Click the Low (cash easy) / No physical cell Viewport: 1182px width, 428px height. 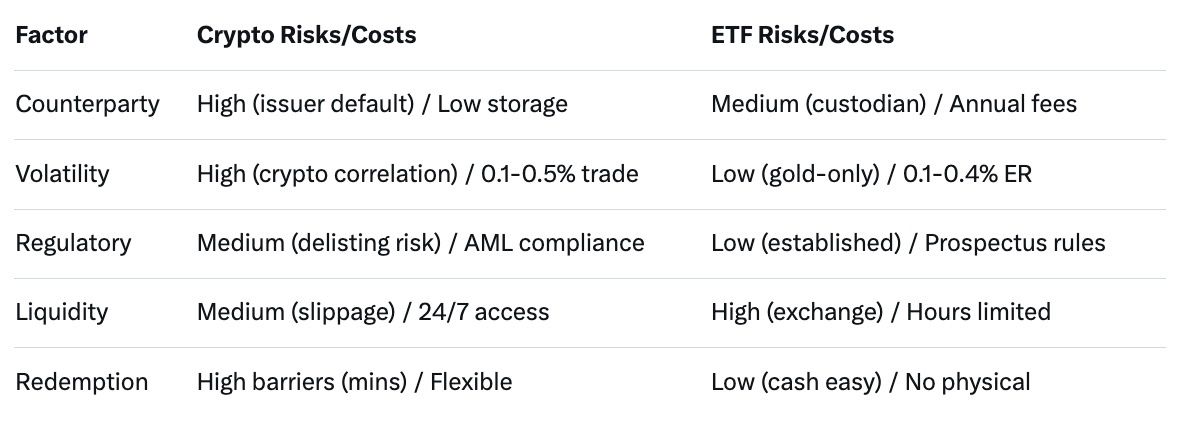coord(870,382)
